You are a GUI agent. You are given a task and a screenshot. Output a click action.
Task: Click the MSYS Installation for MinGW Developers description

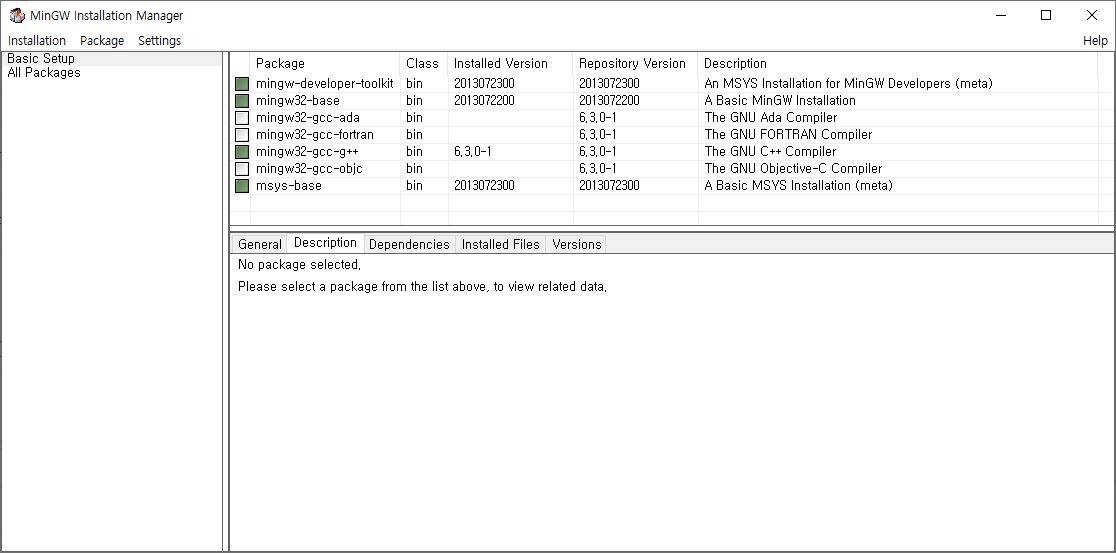848,84
